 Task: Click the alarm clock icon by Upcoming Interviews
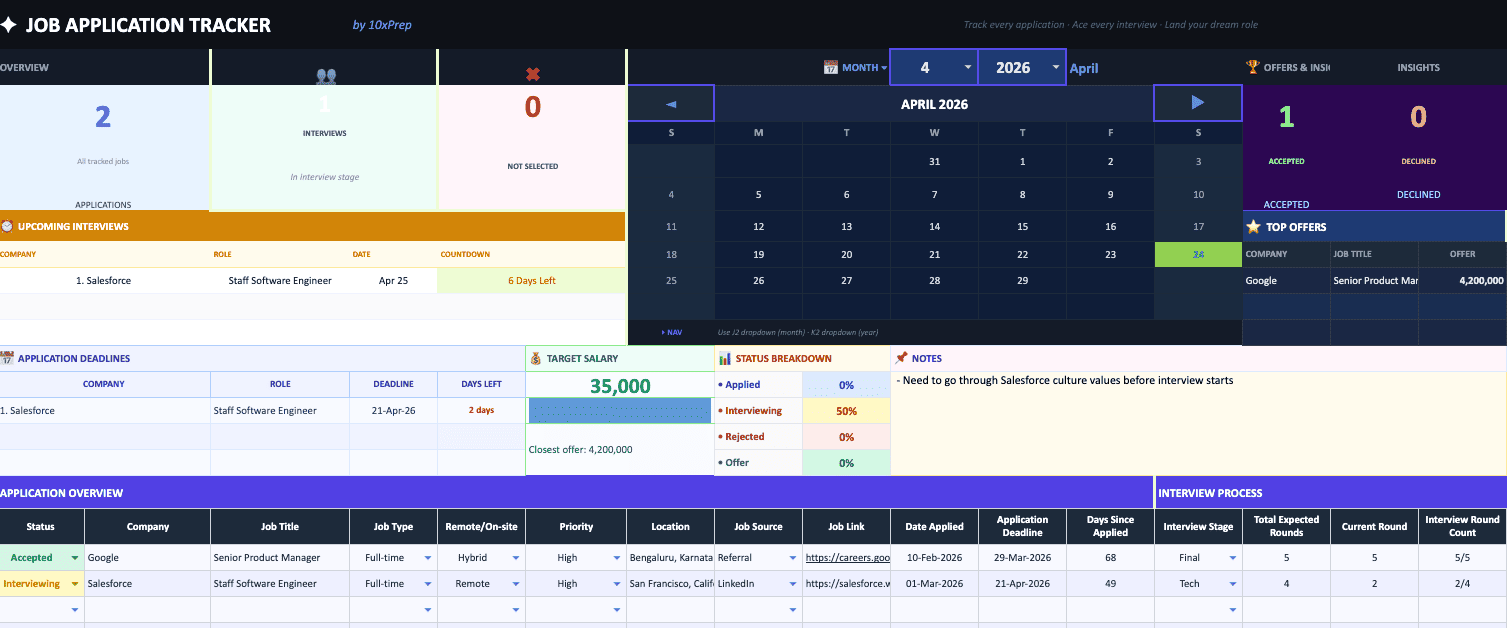[x=7, y=226]
